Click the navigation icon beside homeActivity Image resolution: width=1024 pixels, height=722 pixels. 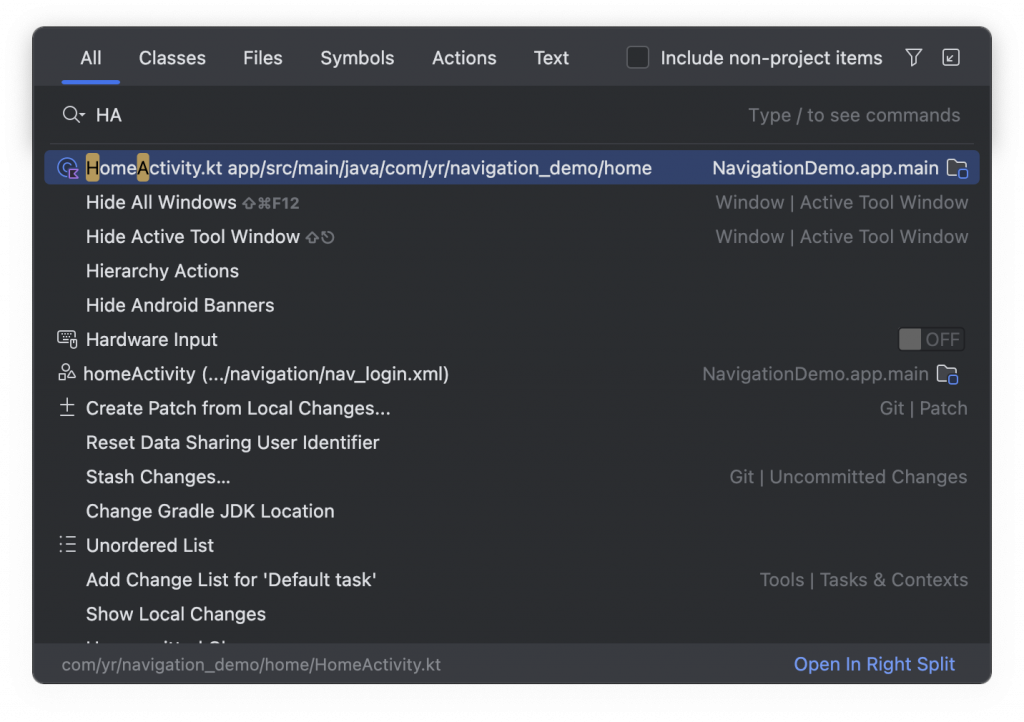click(x=67, y=374)
